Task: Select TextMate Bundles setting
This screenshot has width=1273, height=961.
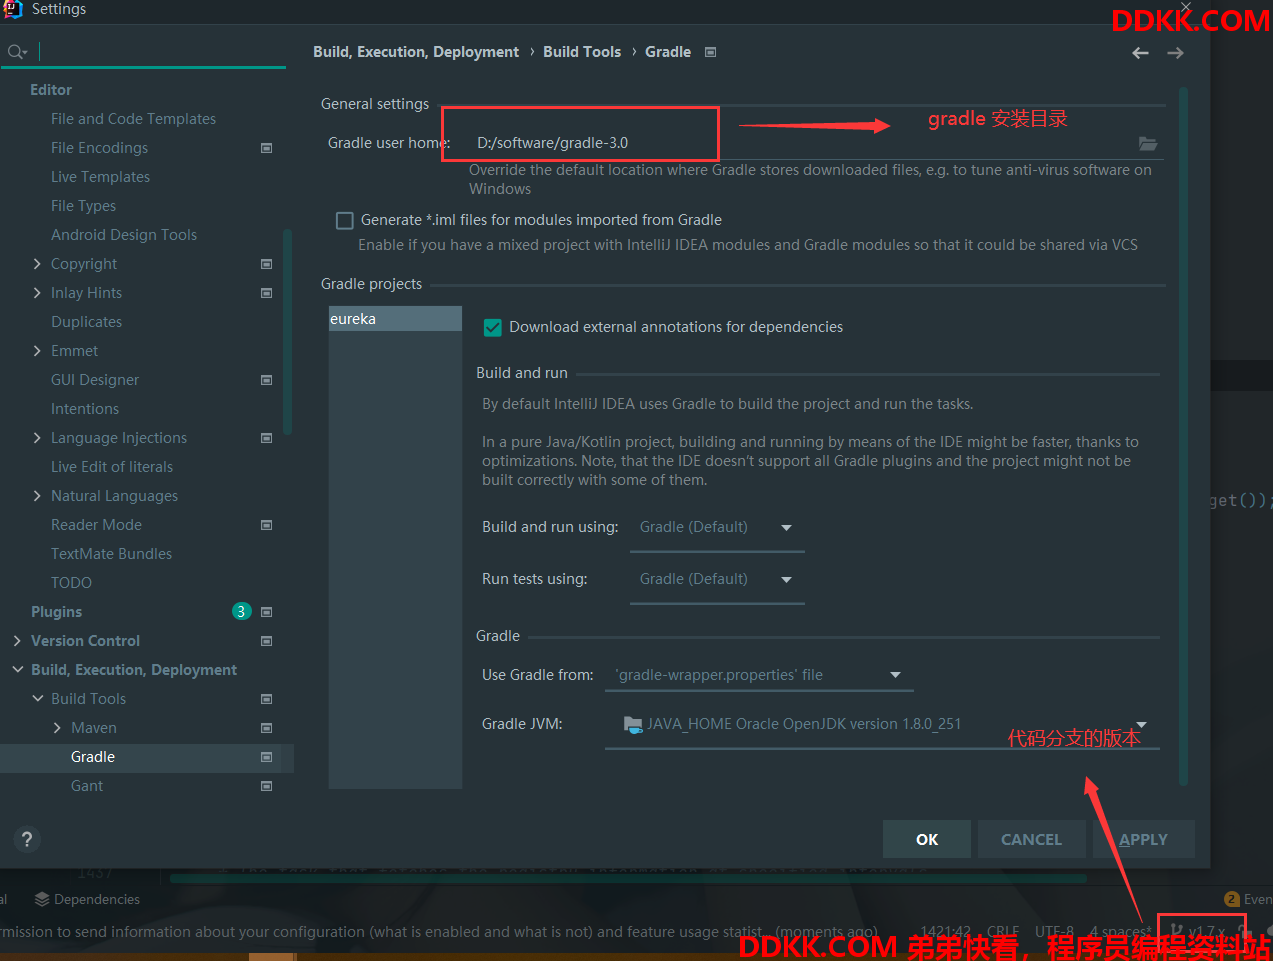Action: pyautogui.click(x=111, y=554)
